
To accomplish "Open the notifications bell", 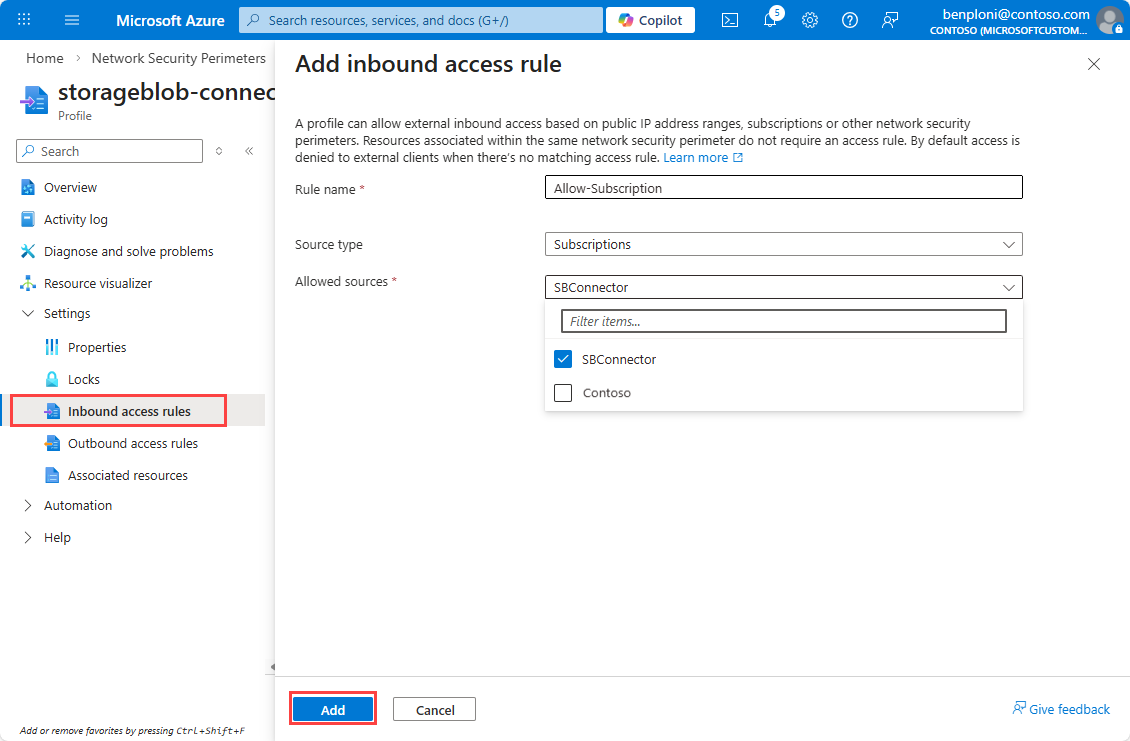I will coord(769,20).
